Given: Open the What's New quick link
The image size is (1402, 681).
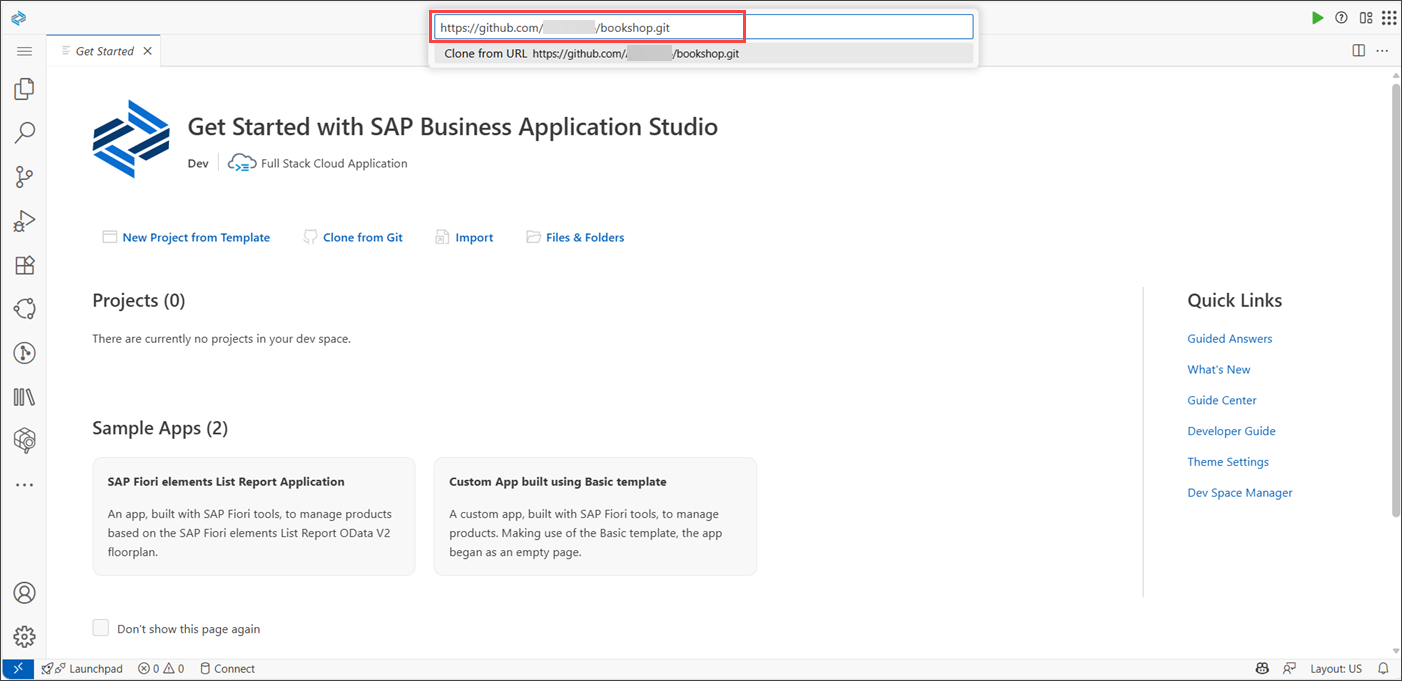Looking at the screenshot, I should click(1219, 370).
